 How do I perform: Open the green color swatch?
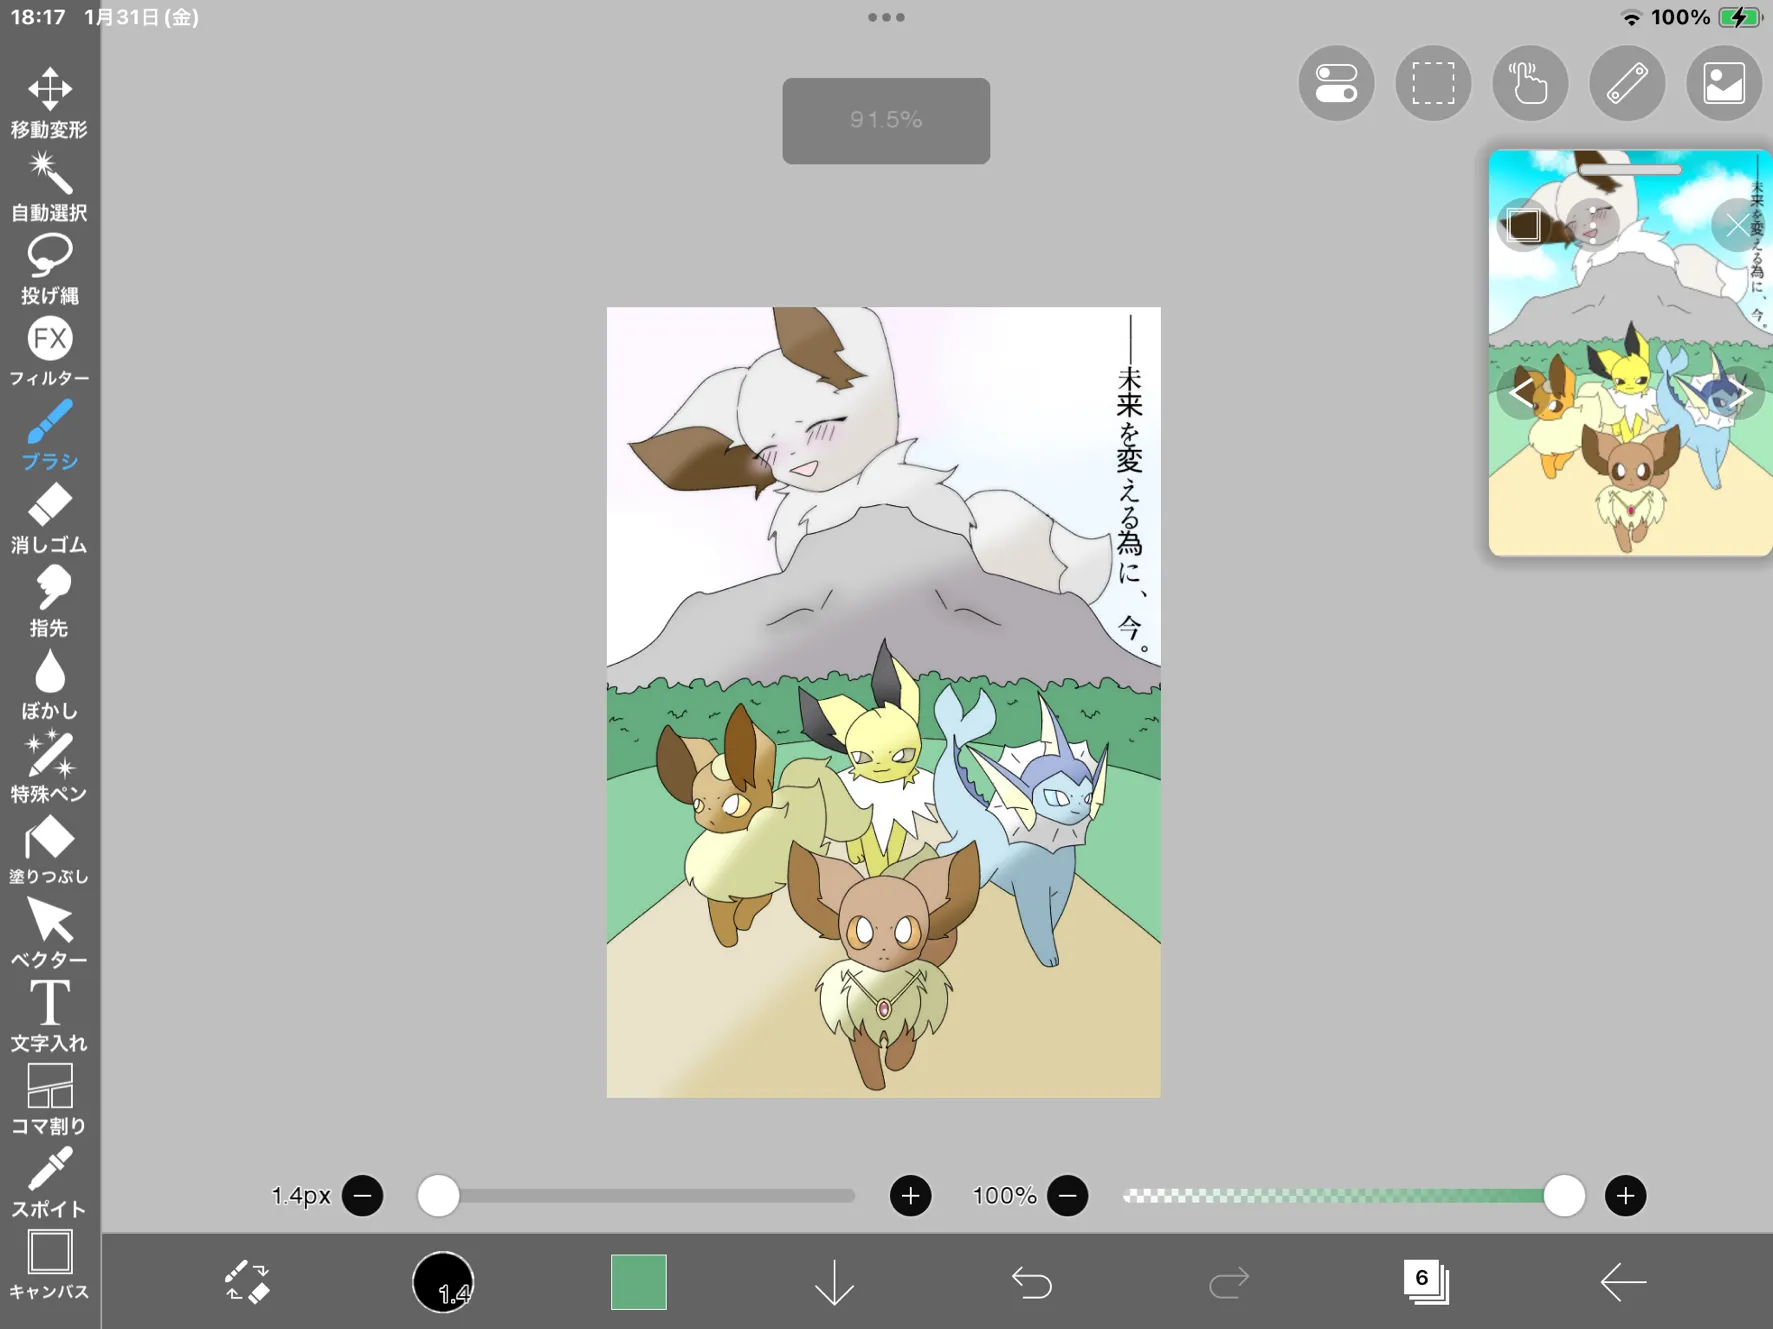point(638,1281)
